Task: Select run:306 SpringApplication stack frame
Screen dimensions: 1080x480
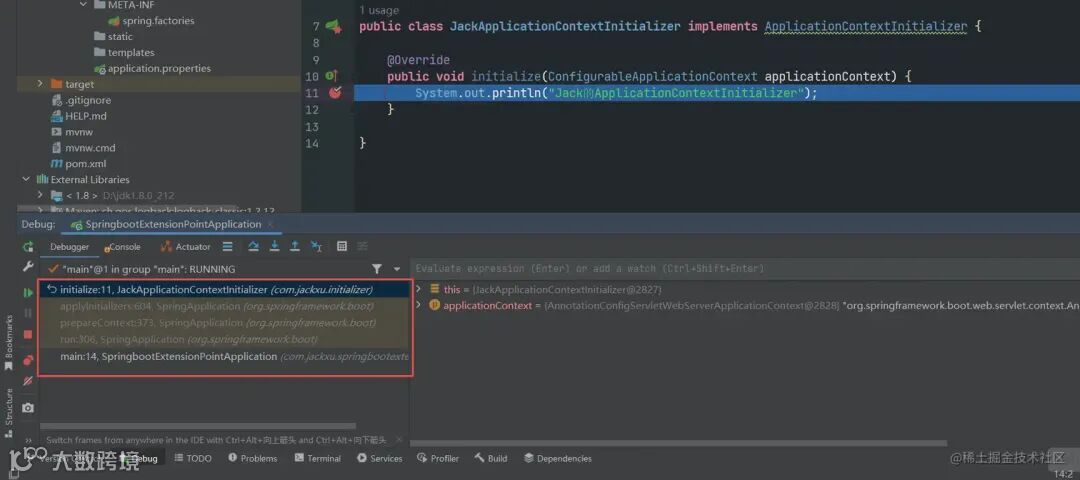Action: [225, 340]
